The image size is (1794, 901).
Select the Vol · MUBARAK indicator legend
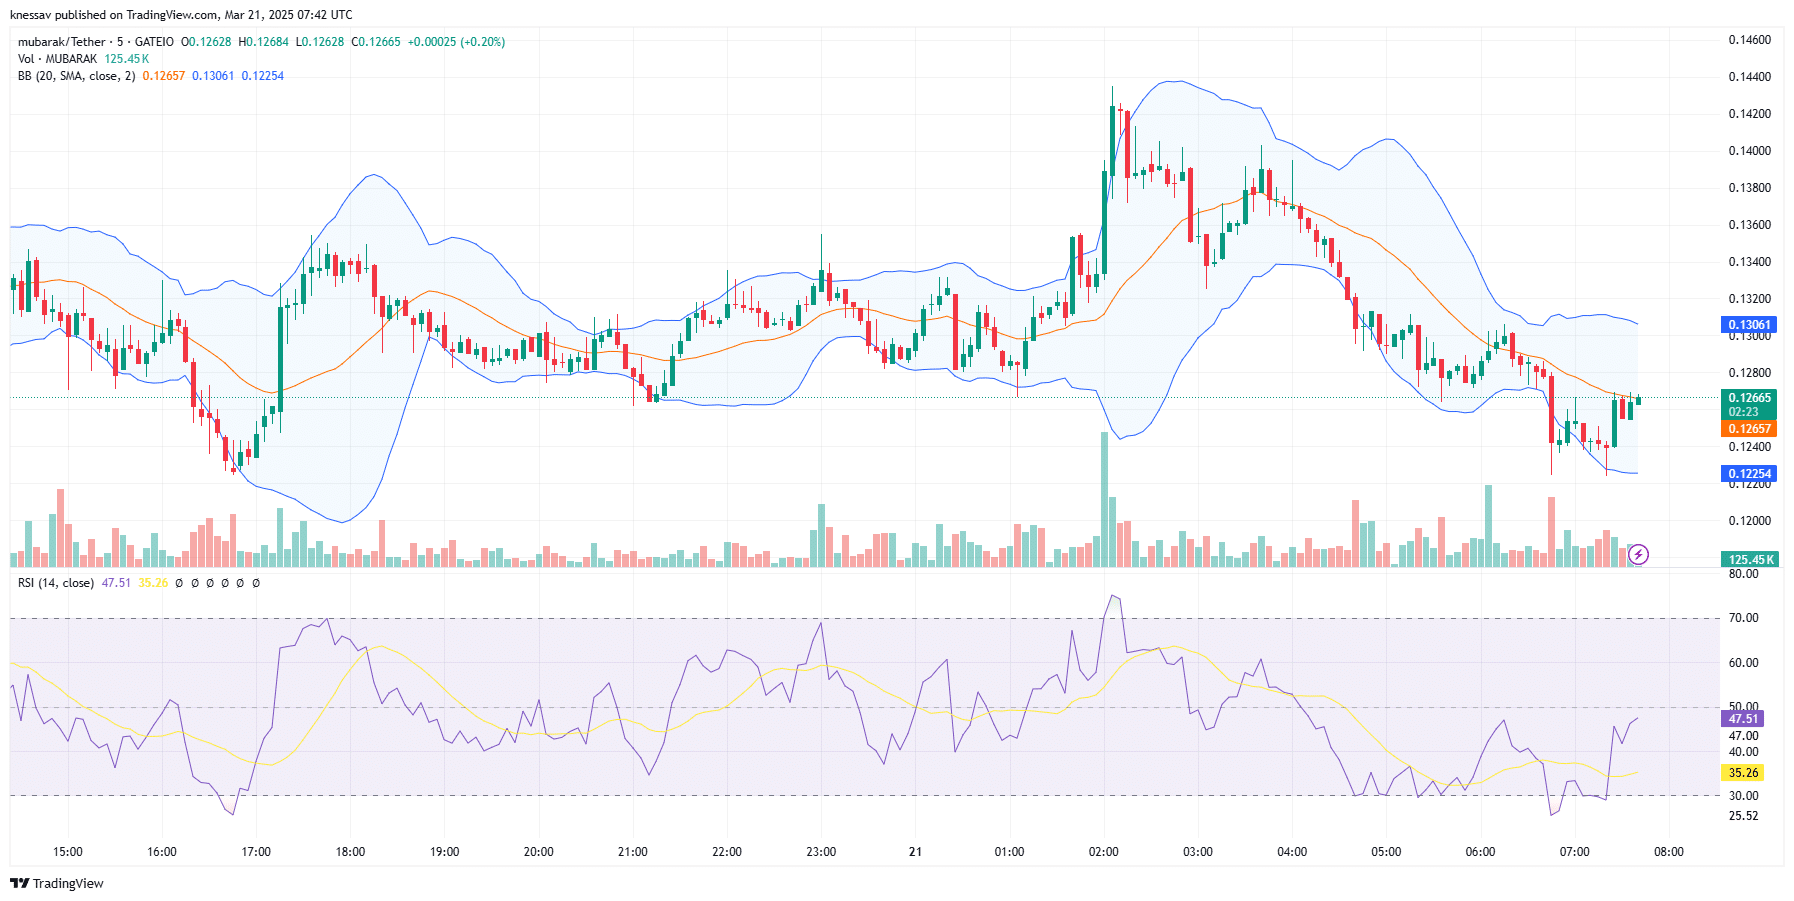point(57,59)
